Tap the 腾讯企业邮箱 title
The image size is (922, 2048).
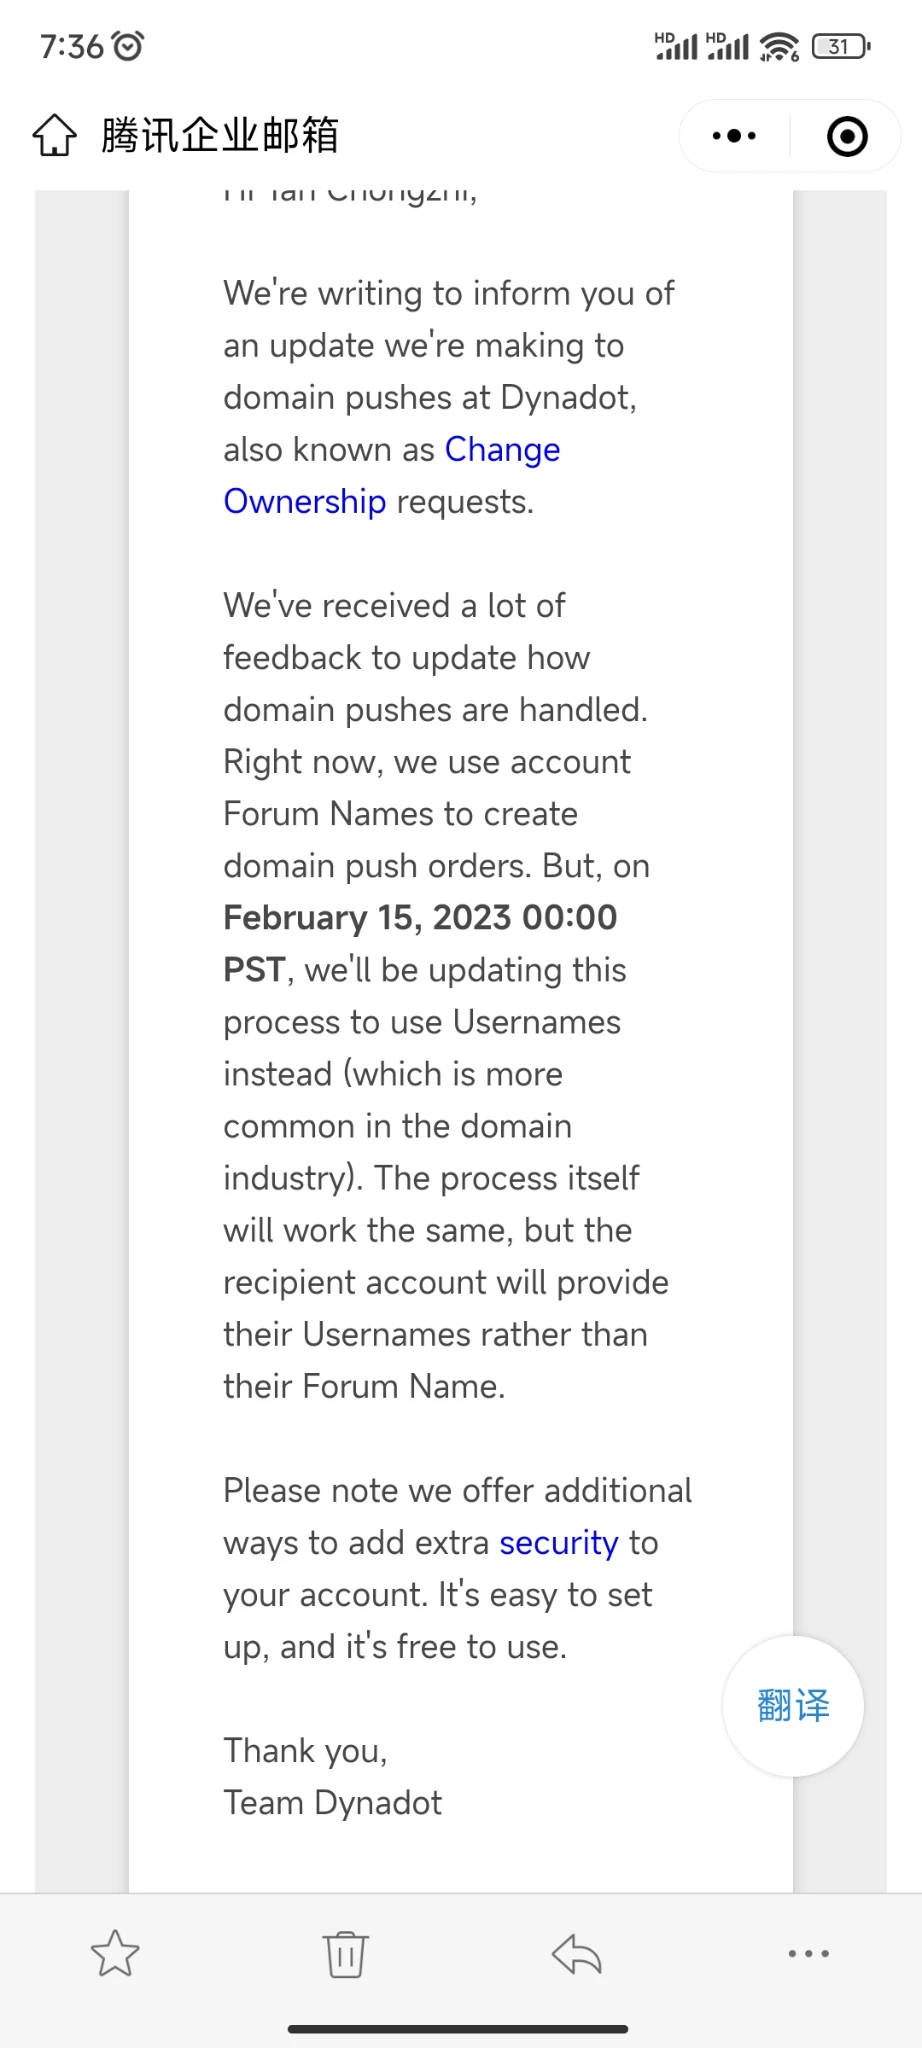[220, 135]
